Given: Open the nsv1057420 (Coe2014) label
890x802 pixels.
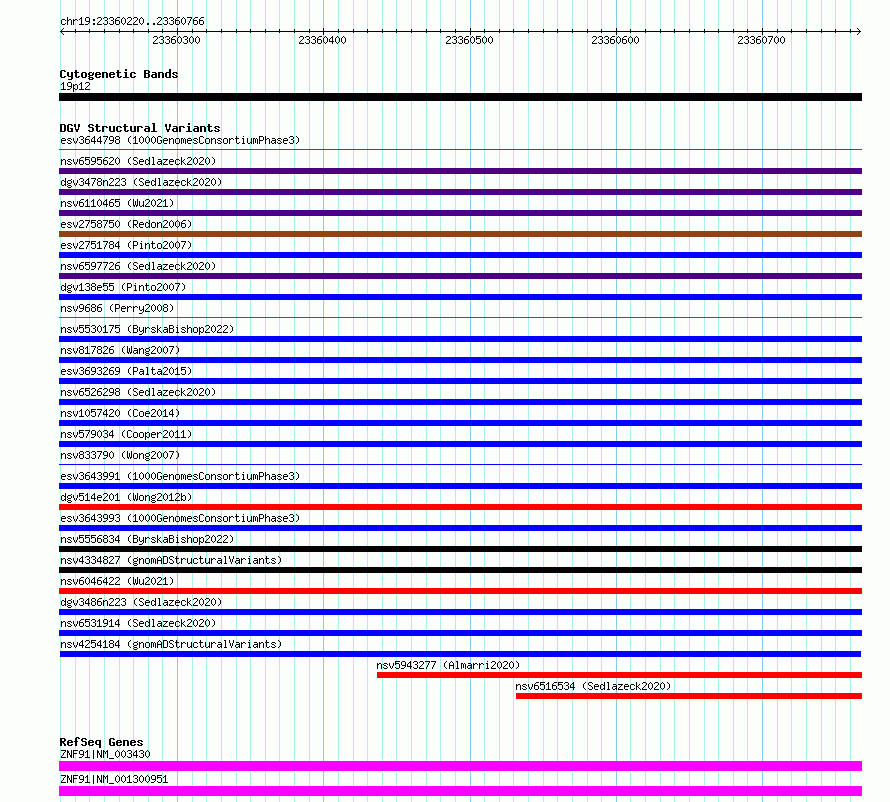Looking at the screenshot, I should [x=120, y=413].
